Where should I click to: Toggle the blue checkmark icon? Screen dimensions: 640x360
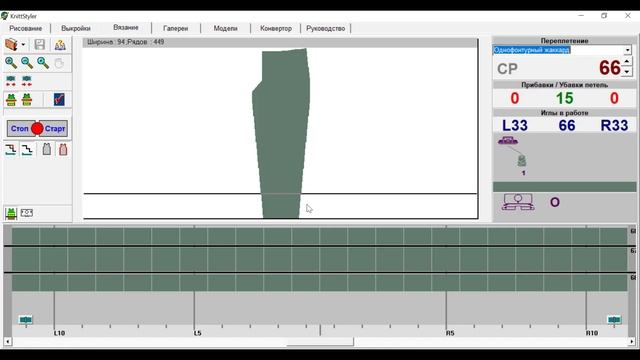[59, 99]
